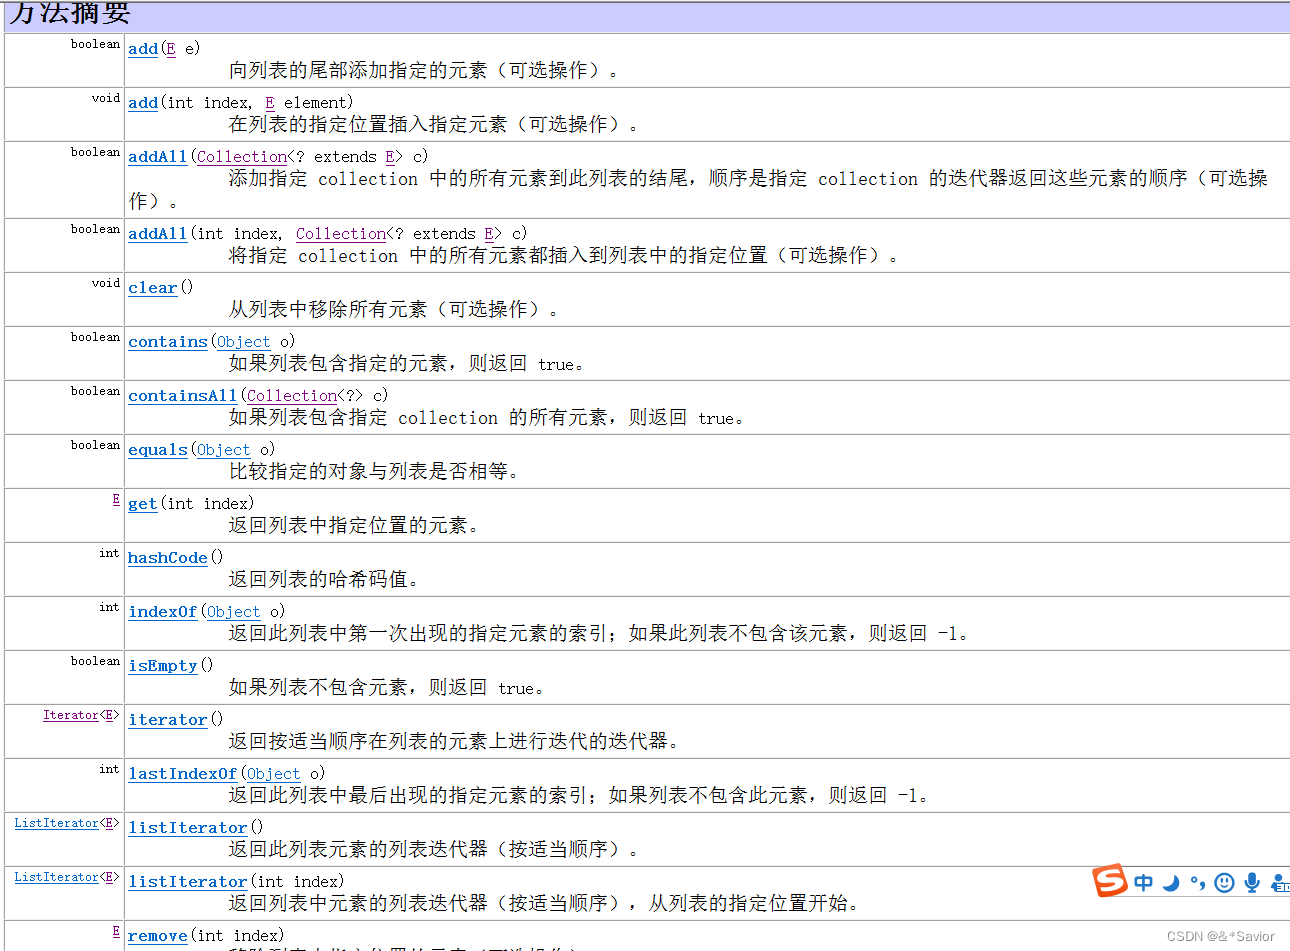The height and width of the screenshot is (951, 1290).
Task: Open the IME toolbox person icon
Action: [1280, 883]
